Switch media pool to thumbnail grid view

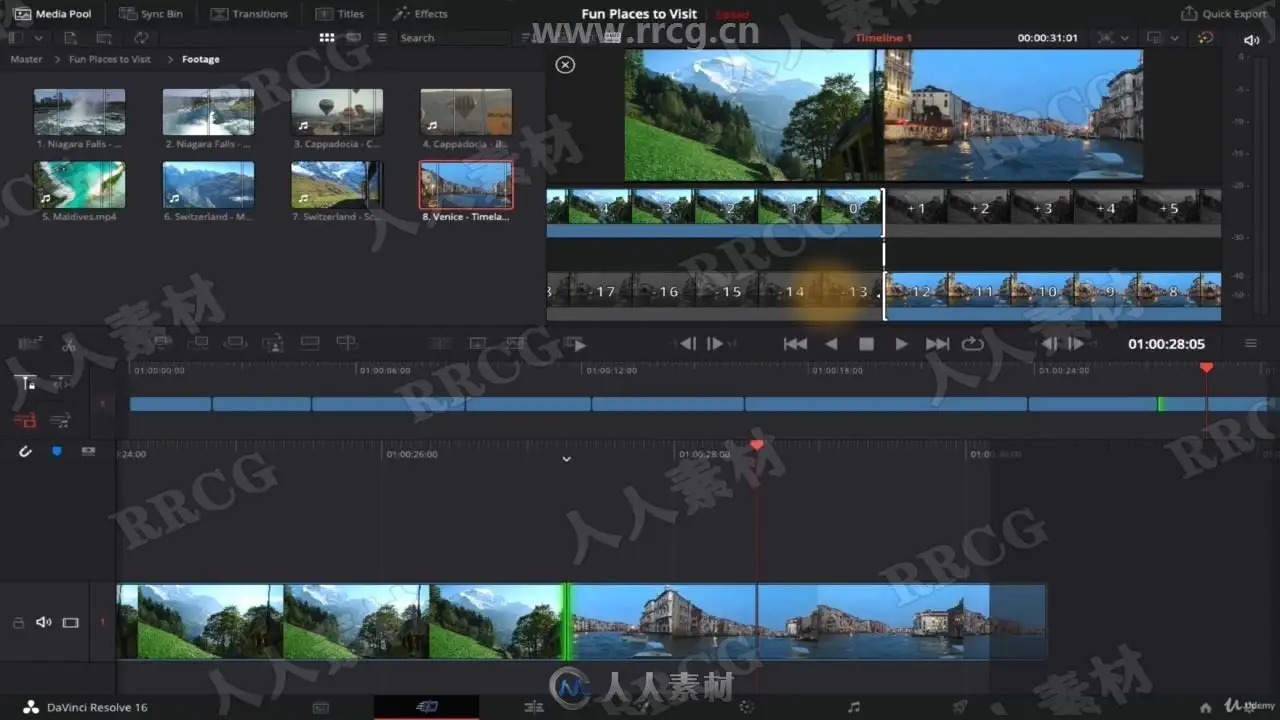coord(327,38)
